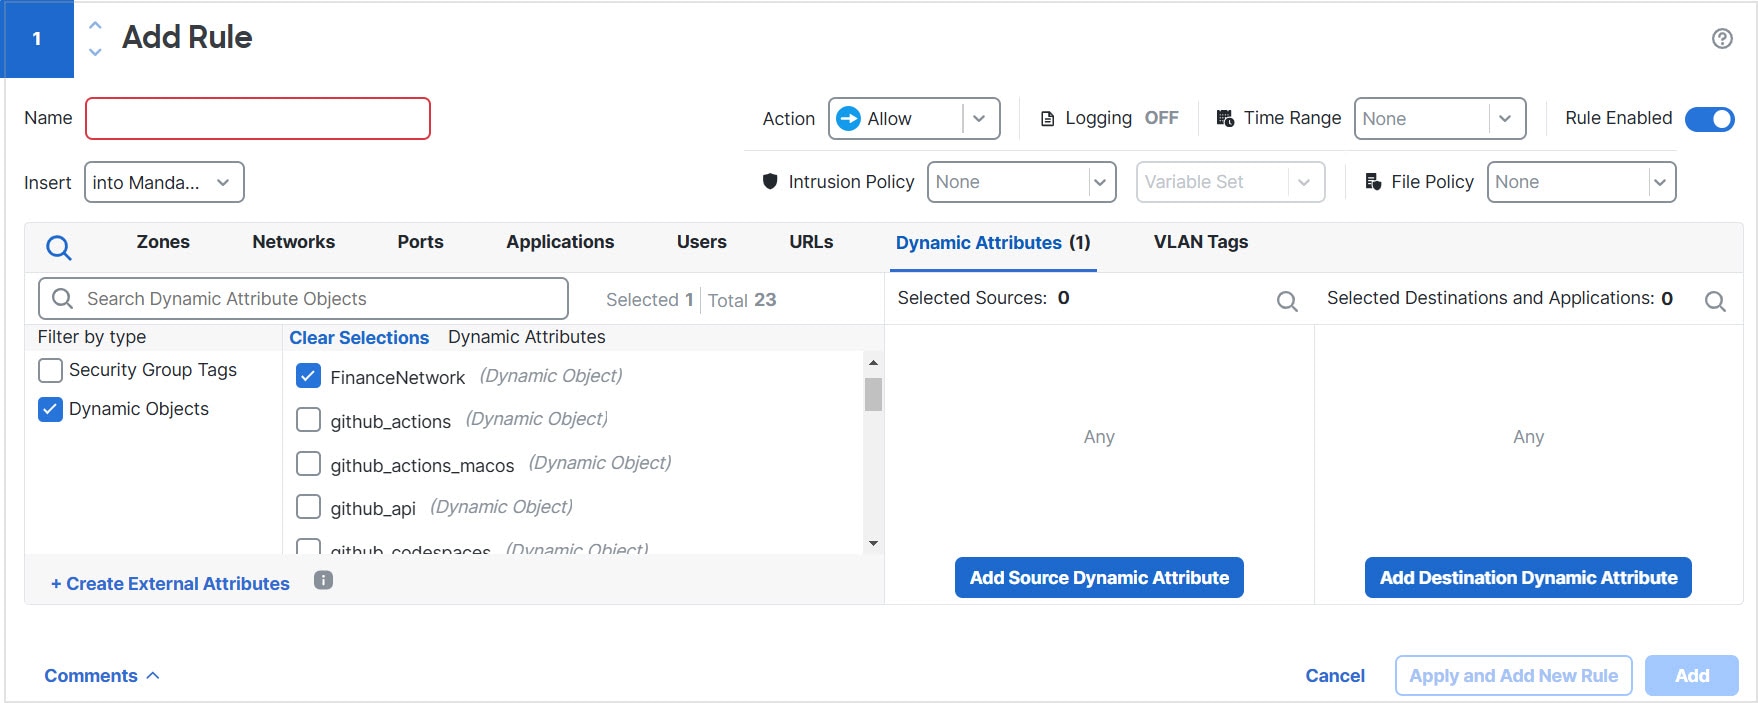
Task: Click rule number 1 badge
Action: coord(37,39)
